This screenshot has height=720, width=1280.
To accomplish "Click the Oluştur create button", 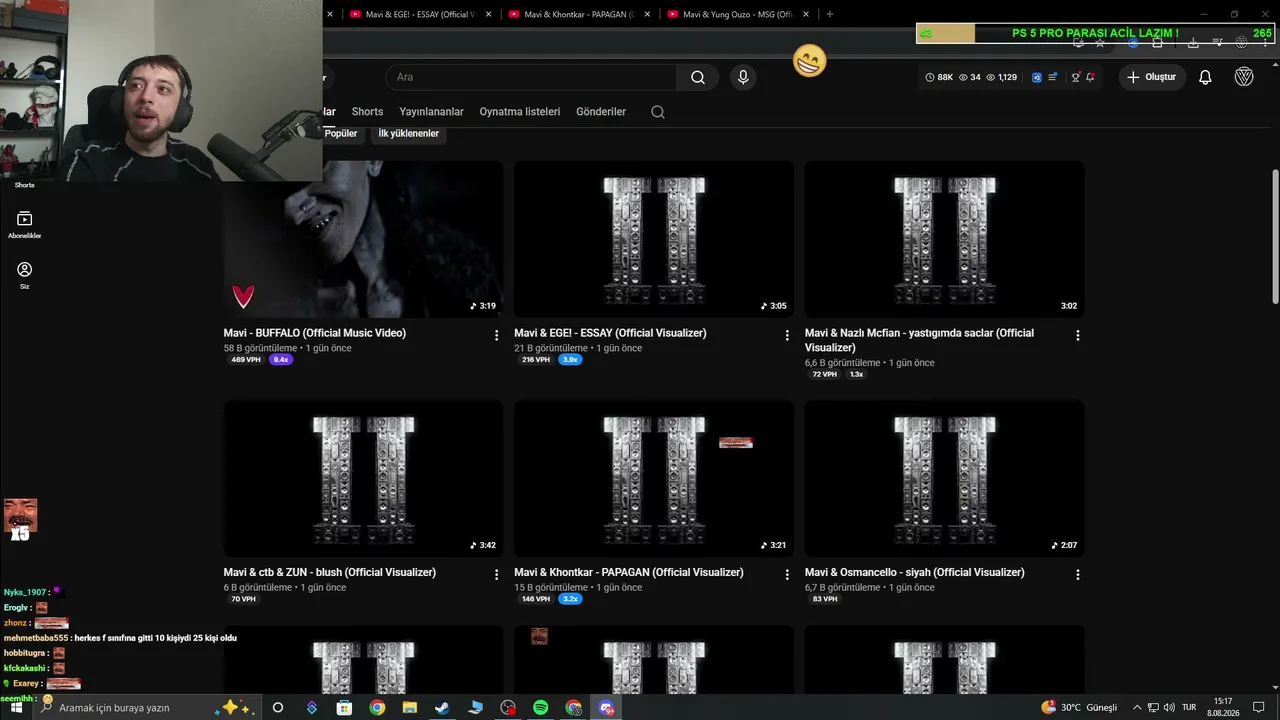I will click(1152, 77).
